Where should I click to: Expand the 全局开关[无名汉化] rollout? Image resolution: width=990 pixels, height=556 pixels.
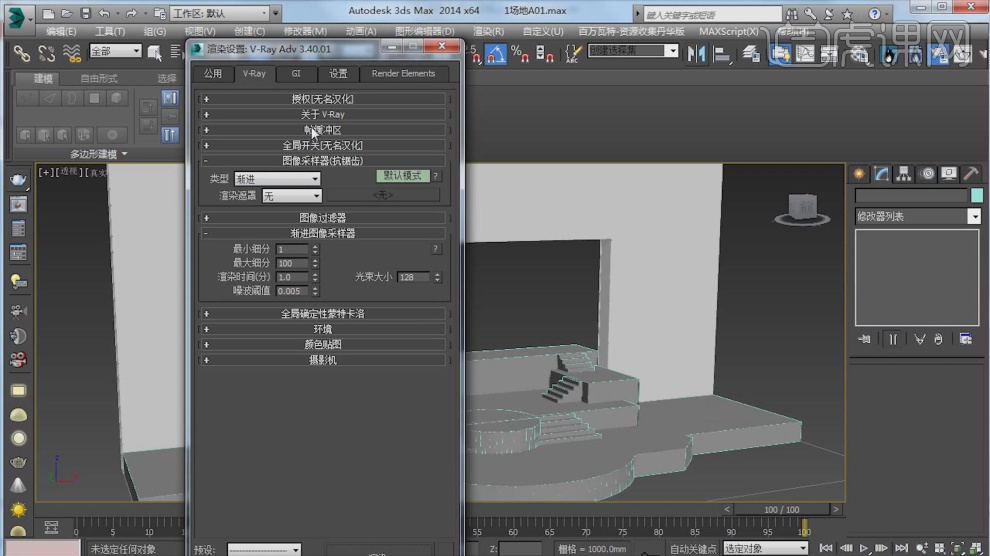323,145
